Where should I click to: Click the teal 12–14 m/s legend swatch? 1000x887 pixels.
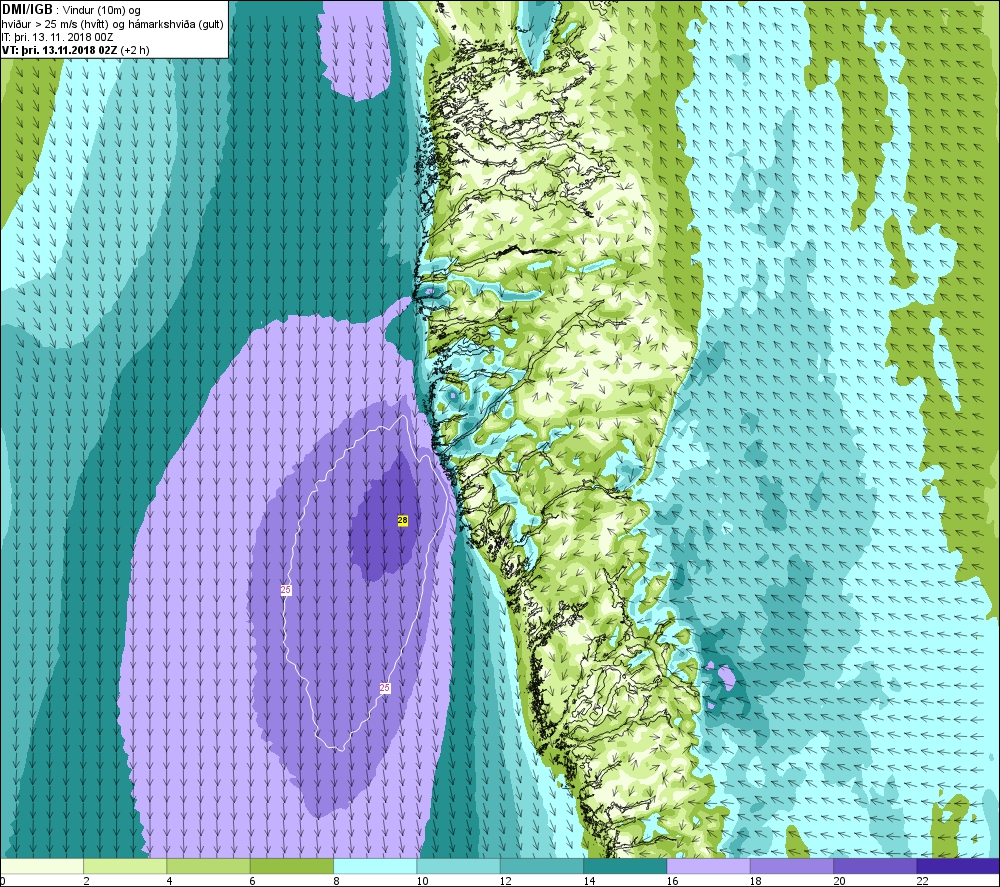point(541,866)
